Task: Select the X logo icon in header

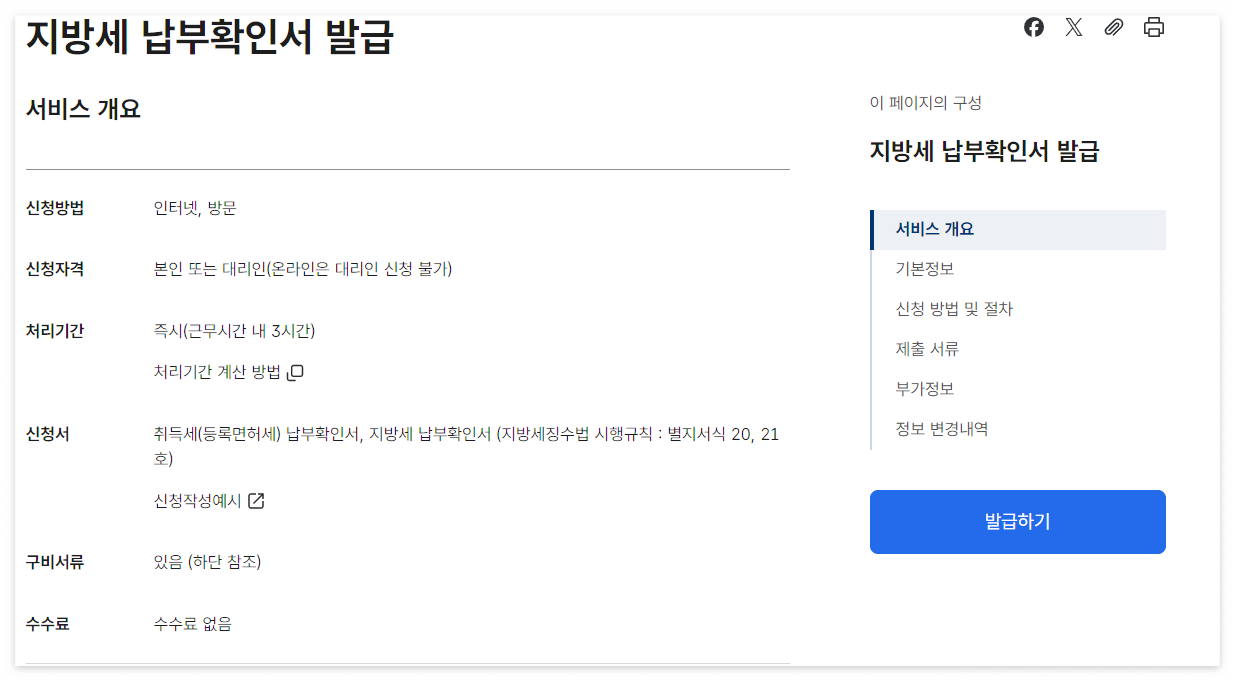Action: [1073, 27]
